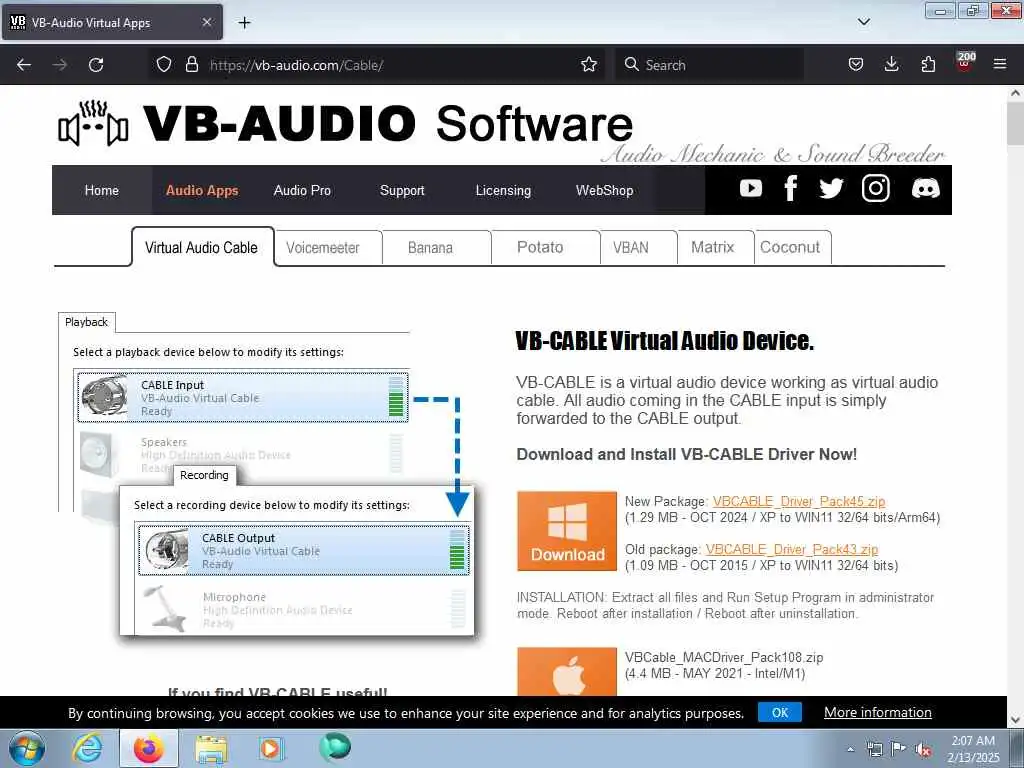This screenshot has width=1024, height=768.
Task: Open the More information cookie link
Action: [878, 712]
